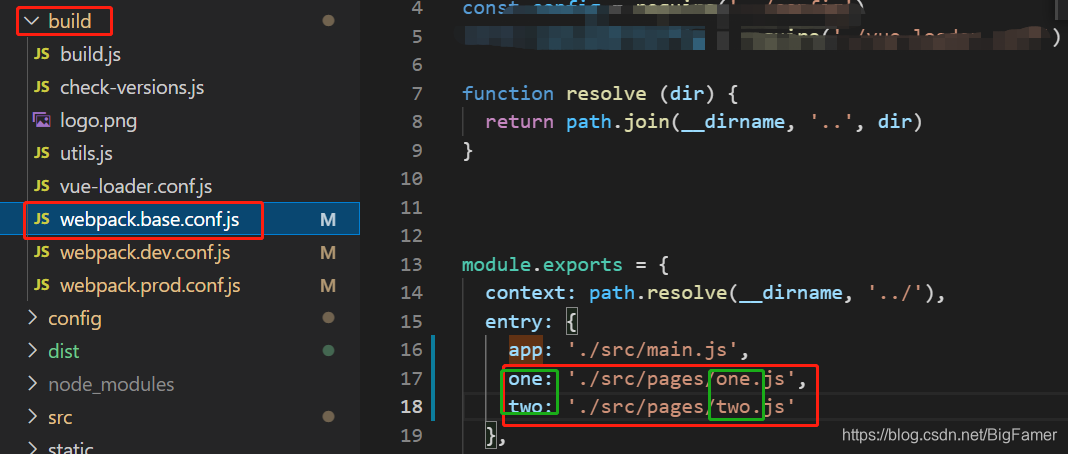Select the node_modules folder label
This screenshot has width=1068, height=454.
coord(111,385)
